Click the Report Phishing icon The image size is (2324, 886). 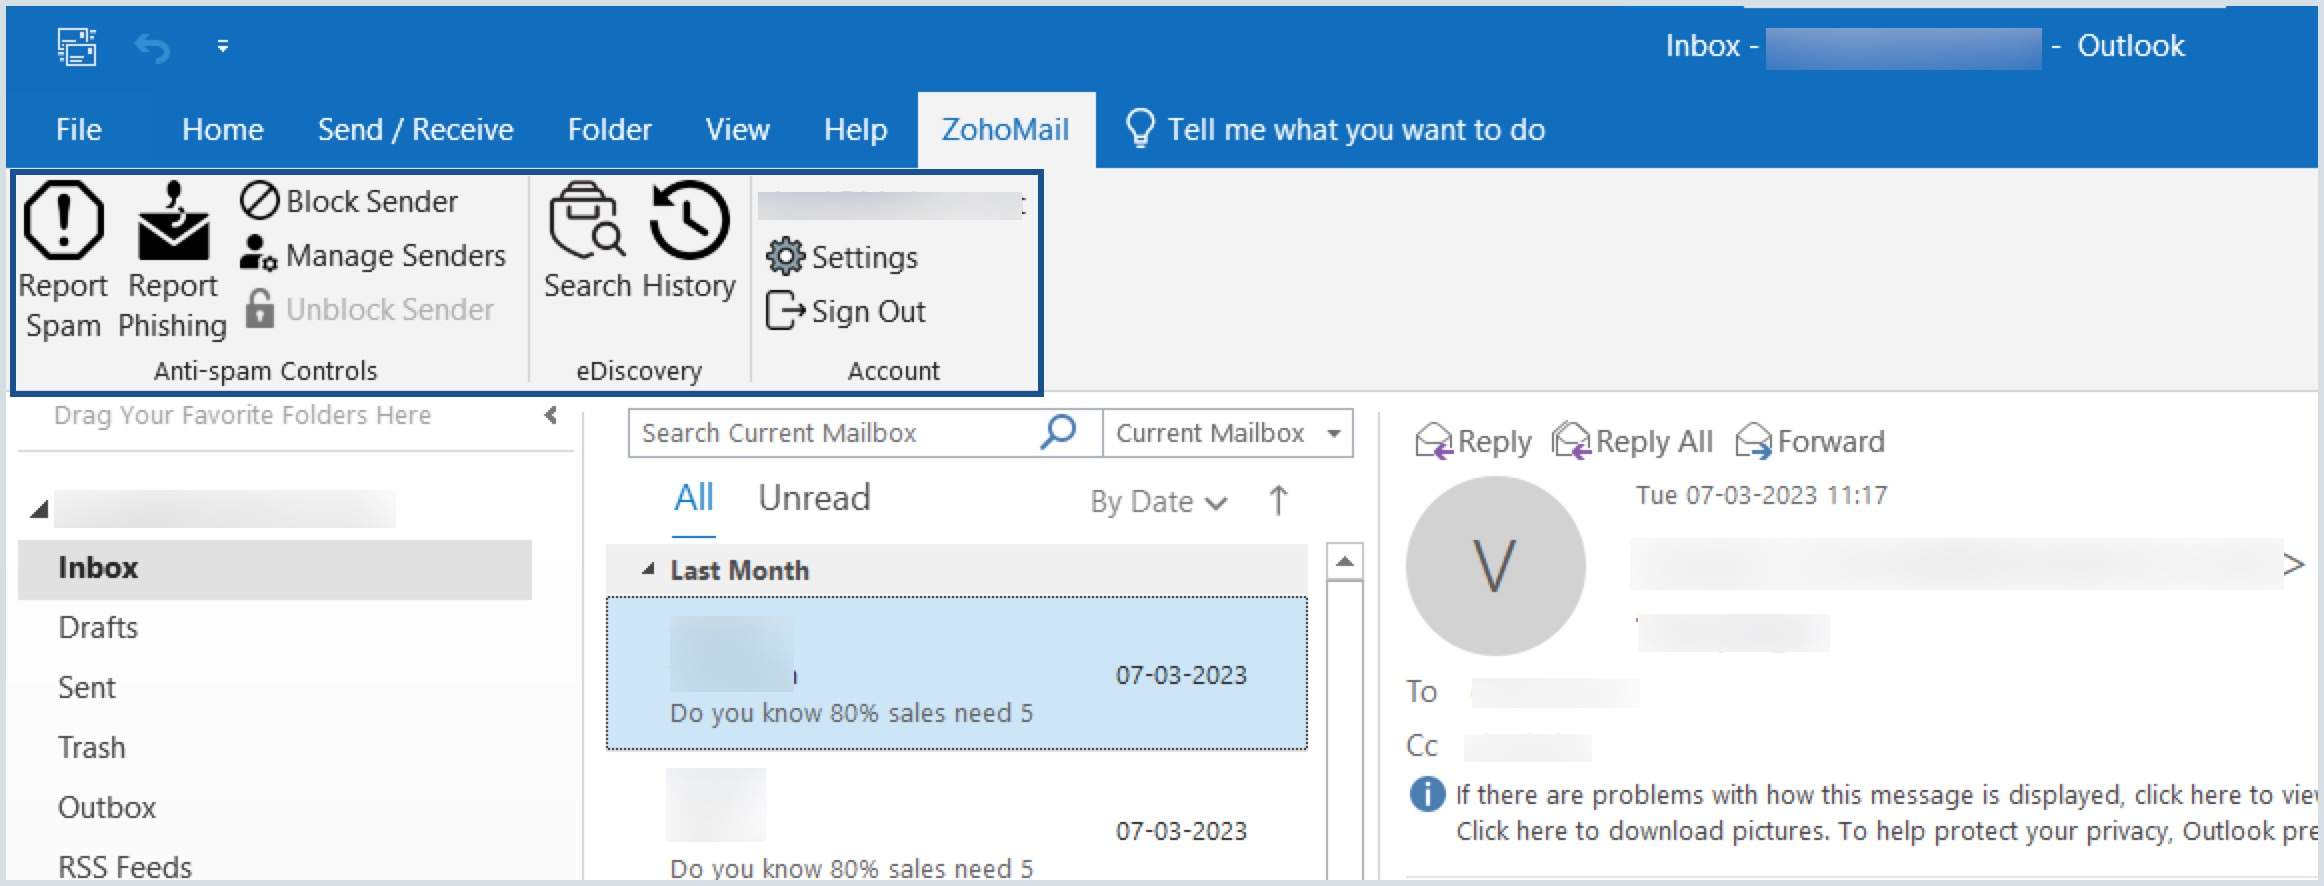click(x=173, y=222)
